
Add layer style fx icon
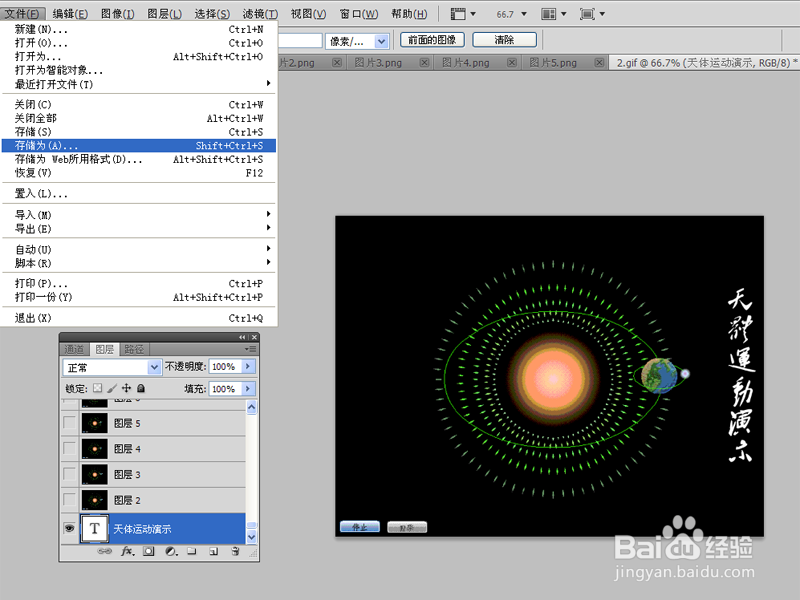coord(128,551)
